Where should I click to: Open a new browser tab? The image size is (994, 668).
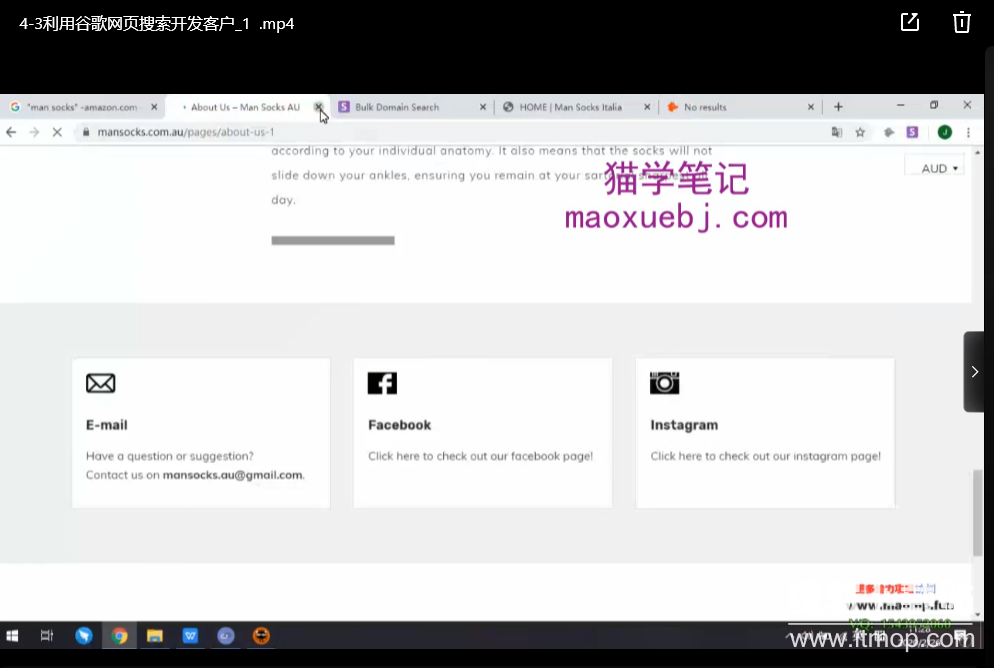(x=838, y=107)
